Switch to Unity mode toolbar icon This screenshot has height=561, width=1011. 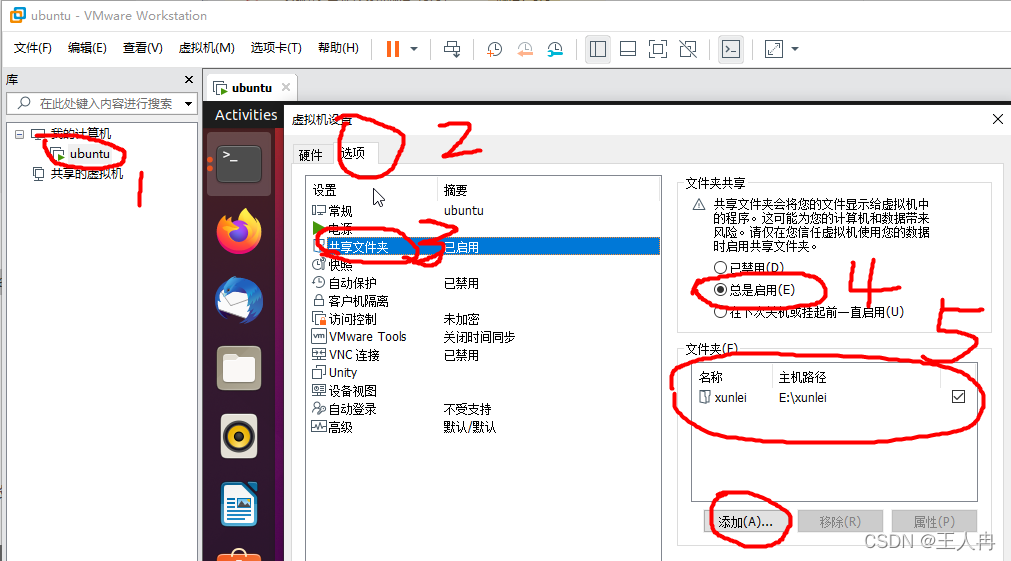(x=688, y=49)
